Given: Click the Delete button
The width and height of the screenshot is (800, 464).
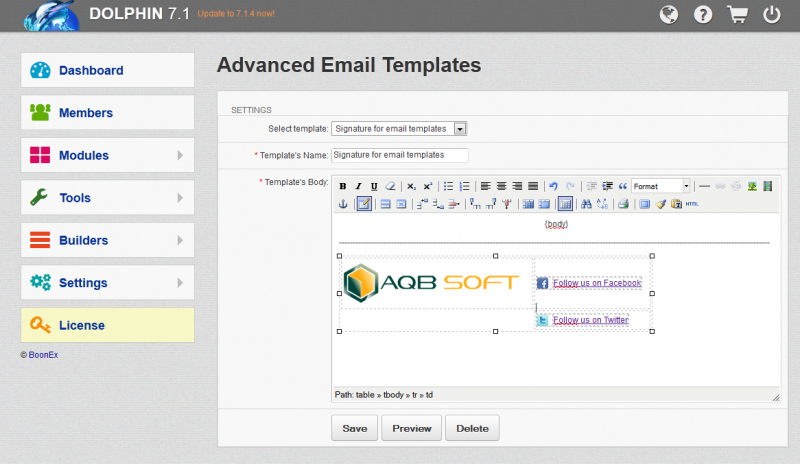Looking at the screenshot, I should pos(472,428).
